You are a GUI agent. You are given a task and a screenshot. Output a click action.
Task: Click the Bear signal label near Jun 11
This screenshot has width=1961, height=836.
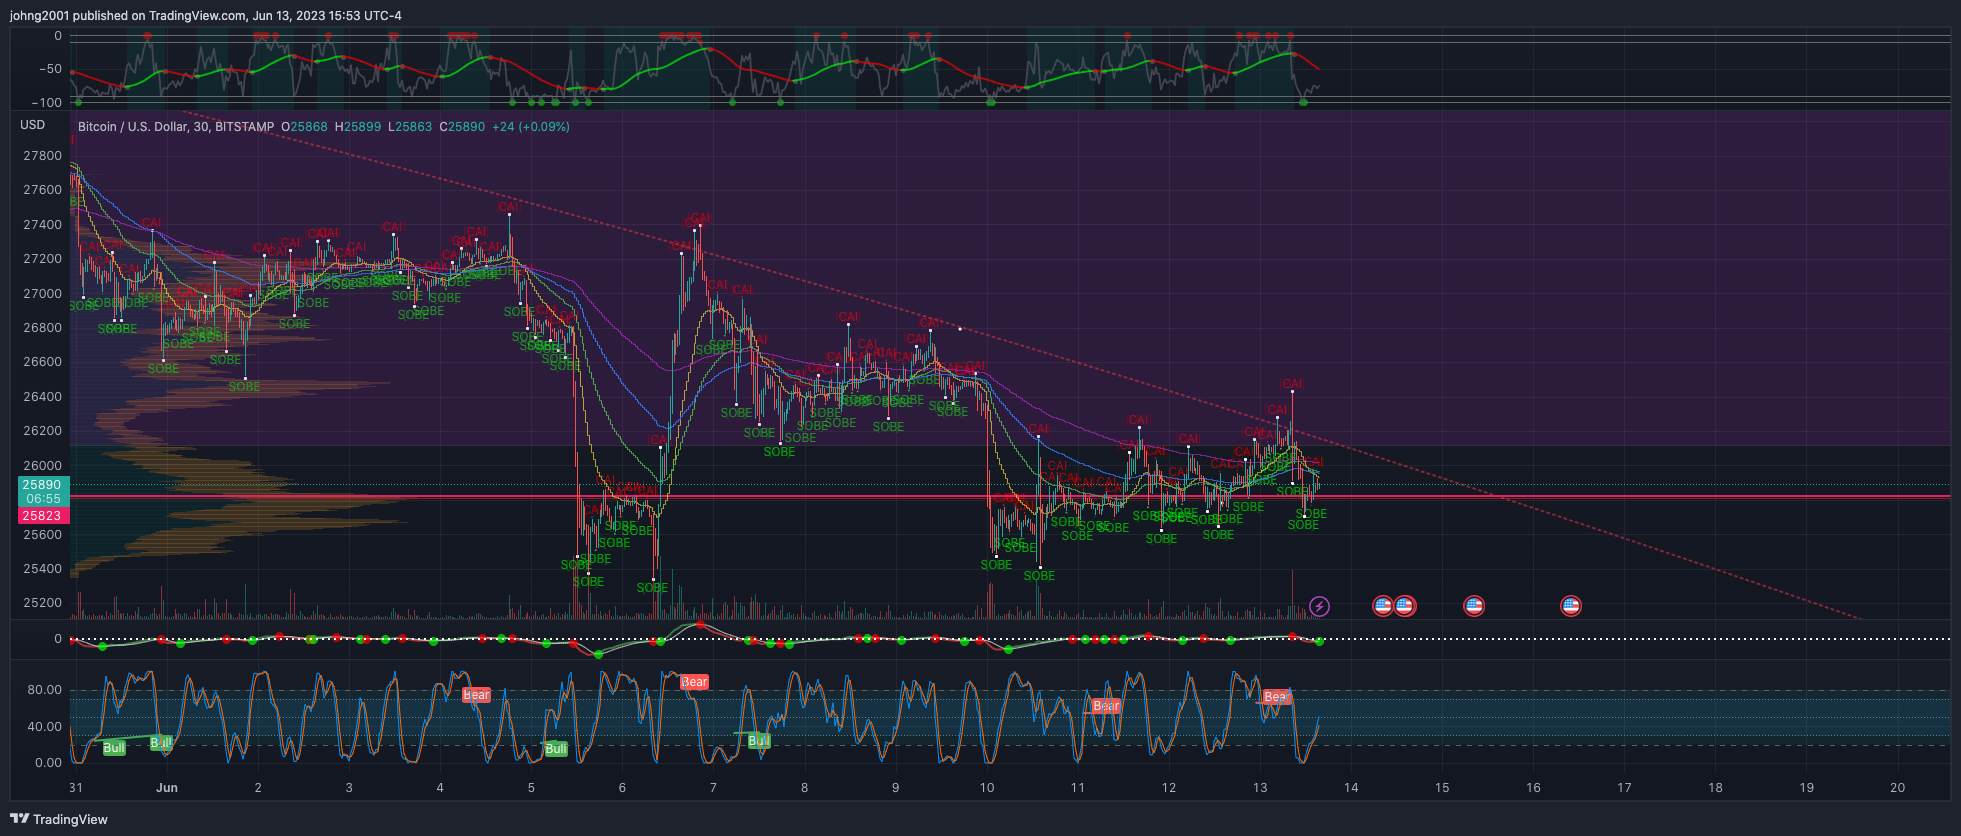coord(1106,706)
